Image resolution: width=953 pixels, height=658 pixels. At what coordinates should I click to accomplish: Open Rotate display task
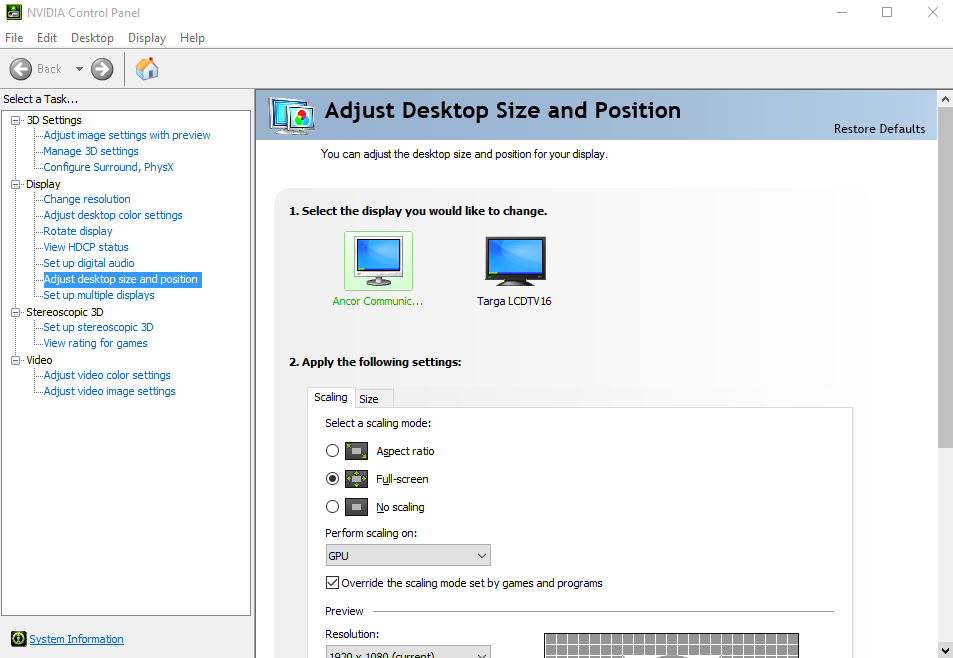[x=78, y=231]
